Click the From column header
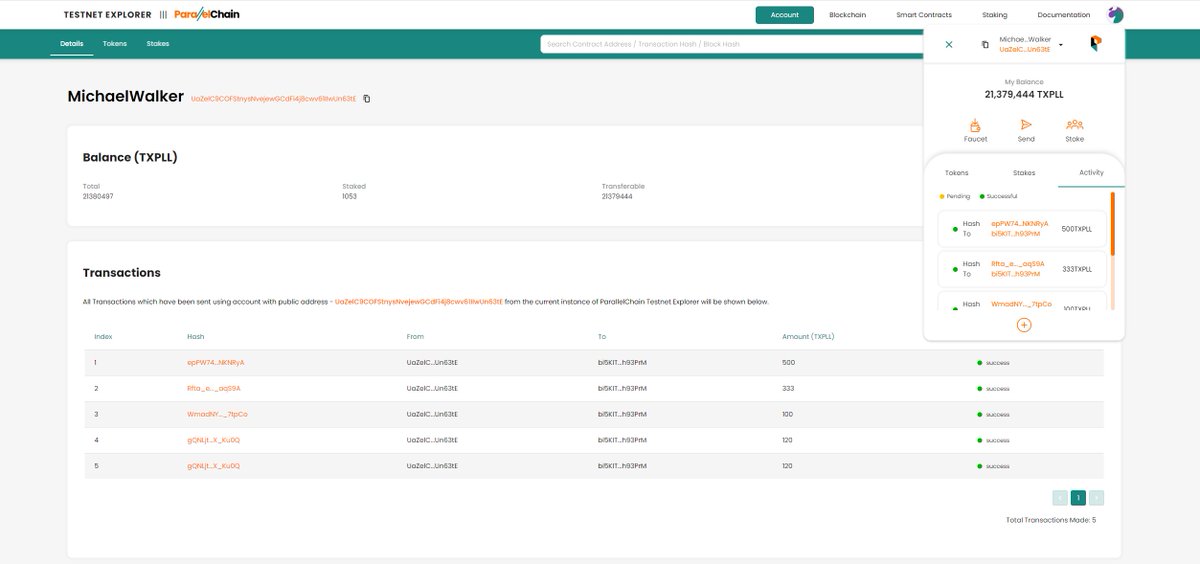 point(415,337)
